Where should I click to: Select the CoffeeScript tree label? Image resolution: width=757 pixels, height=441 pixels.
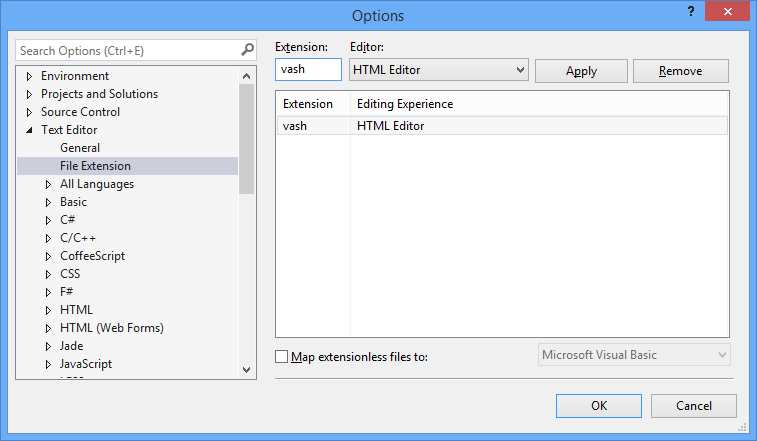(x=92, y=256)
